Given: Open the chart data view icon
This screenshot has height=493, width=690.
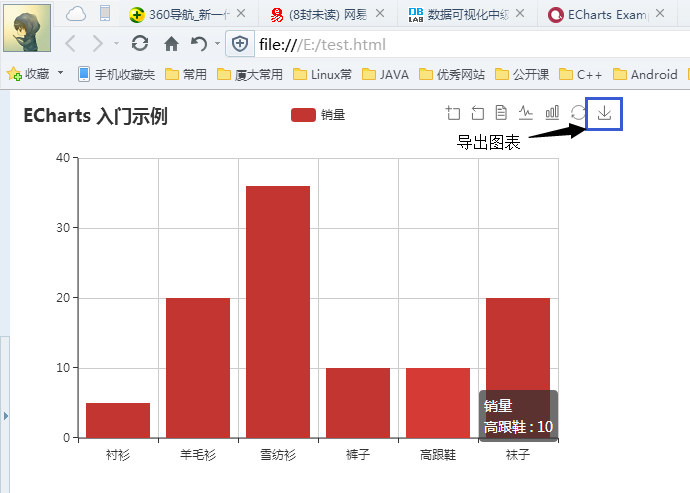Looking at the screenshot, I should click(501, 113).
